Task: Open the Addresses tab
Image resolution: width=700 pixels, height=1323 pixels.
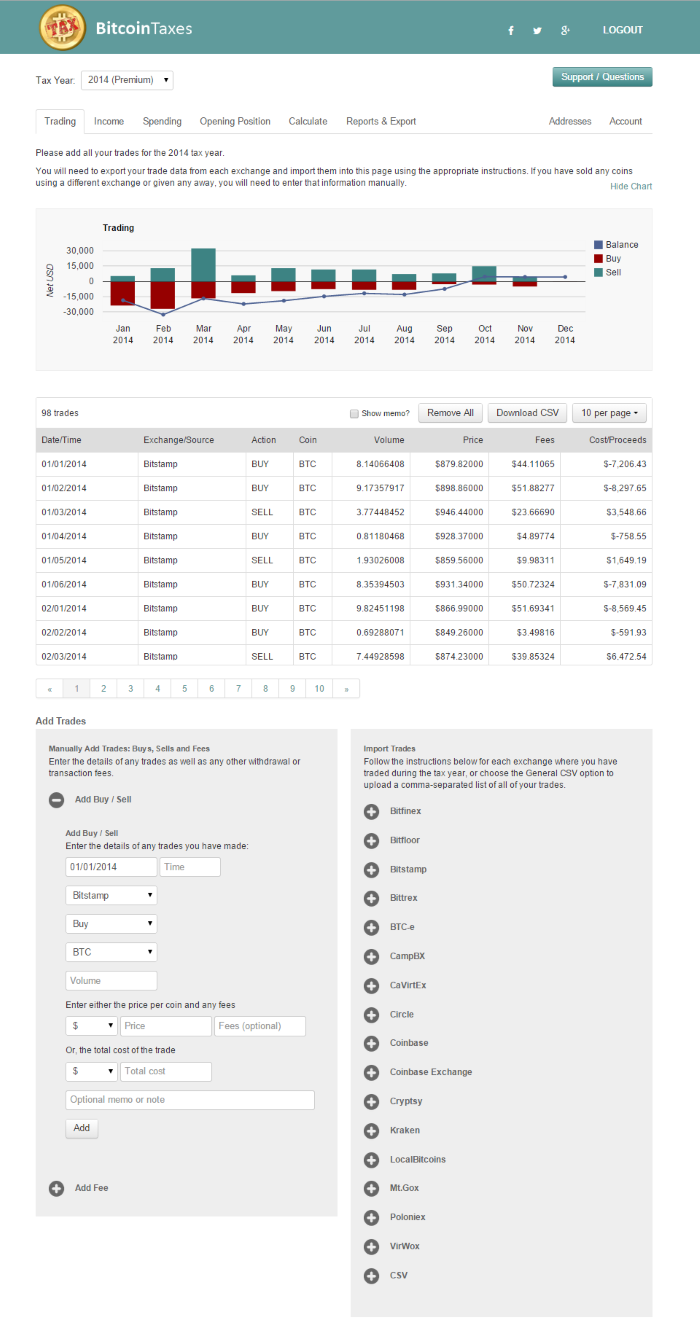Action: (x=570, y=121)
